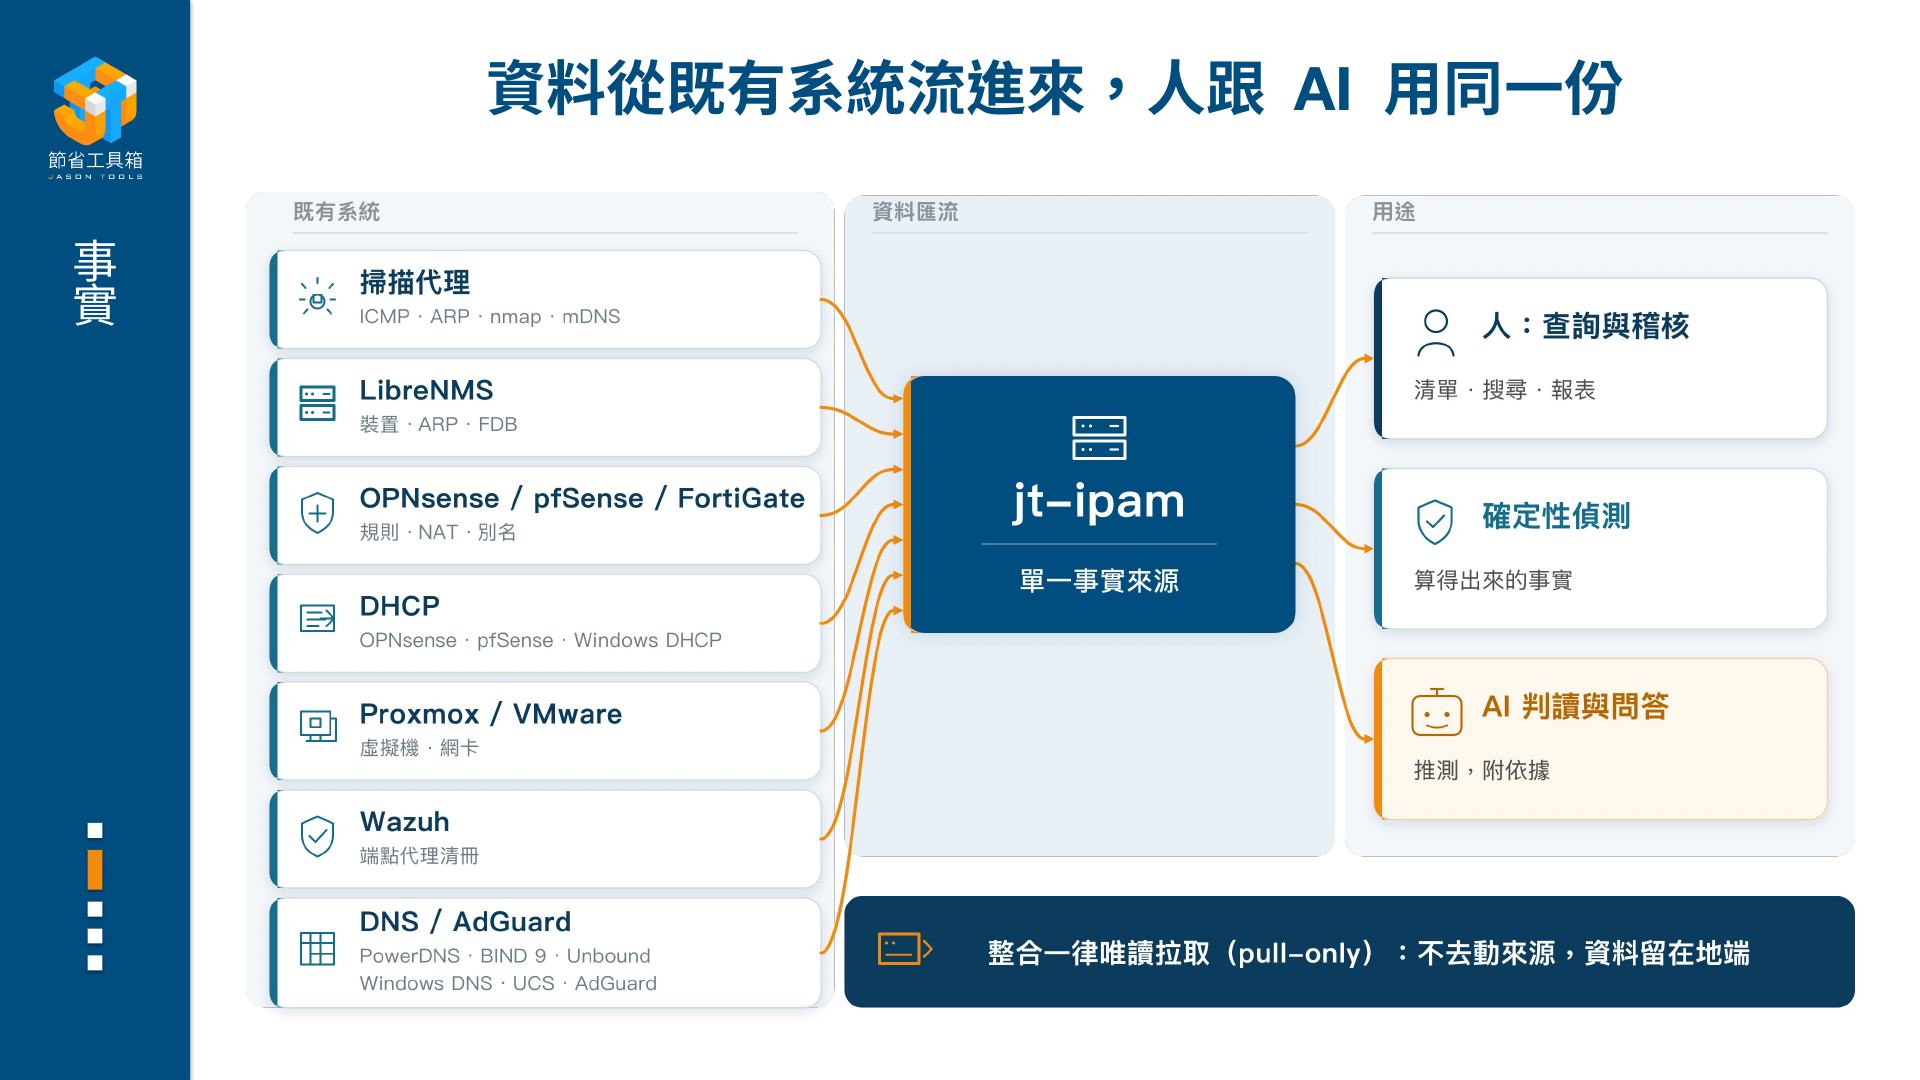Click '規則 · NAT · 別名' subtitle
This screenshot has width=1920, height=1080.
pyautogui.click(x=438, y=532)
